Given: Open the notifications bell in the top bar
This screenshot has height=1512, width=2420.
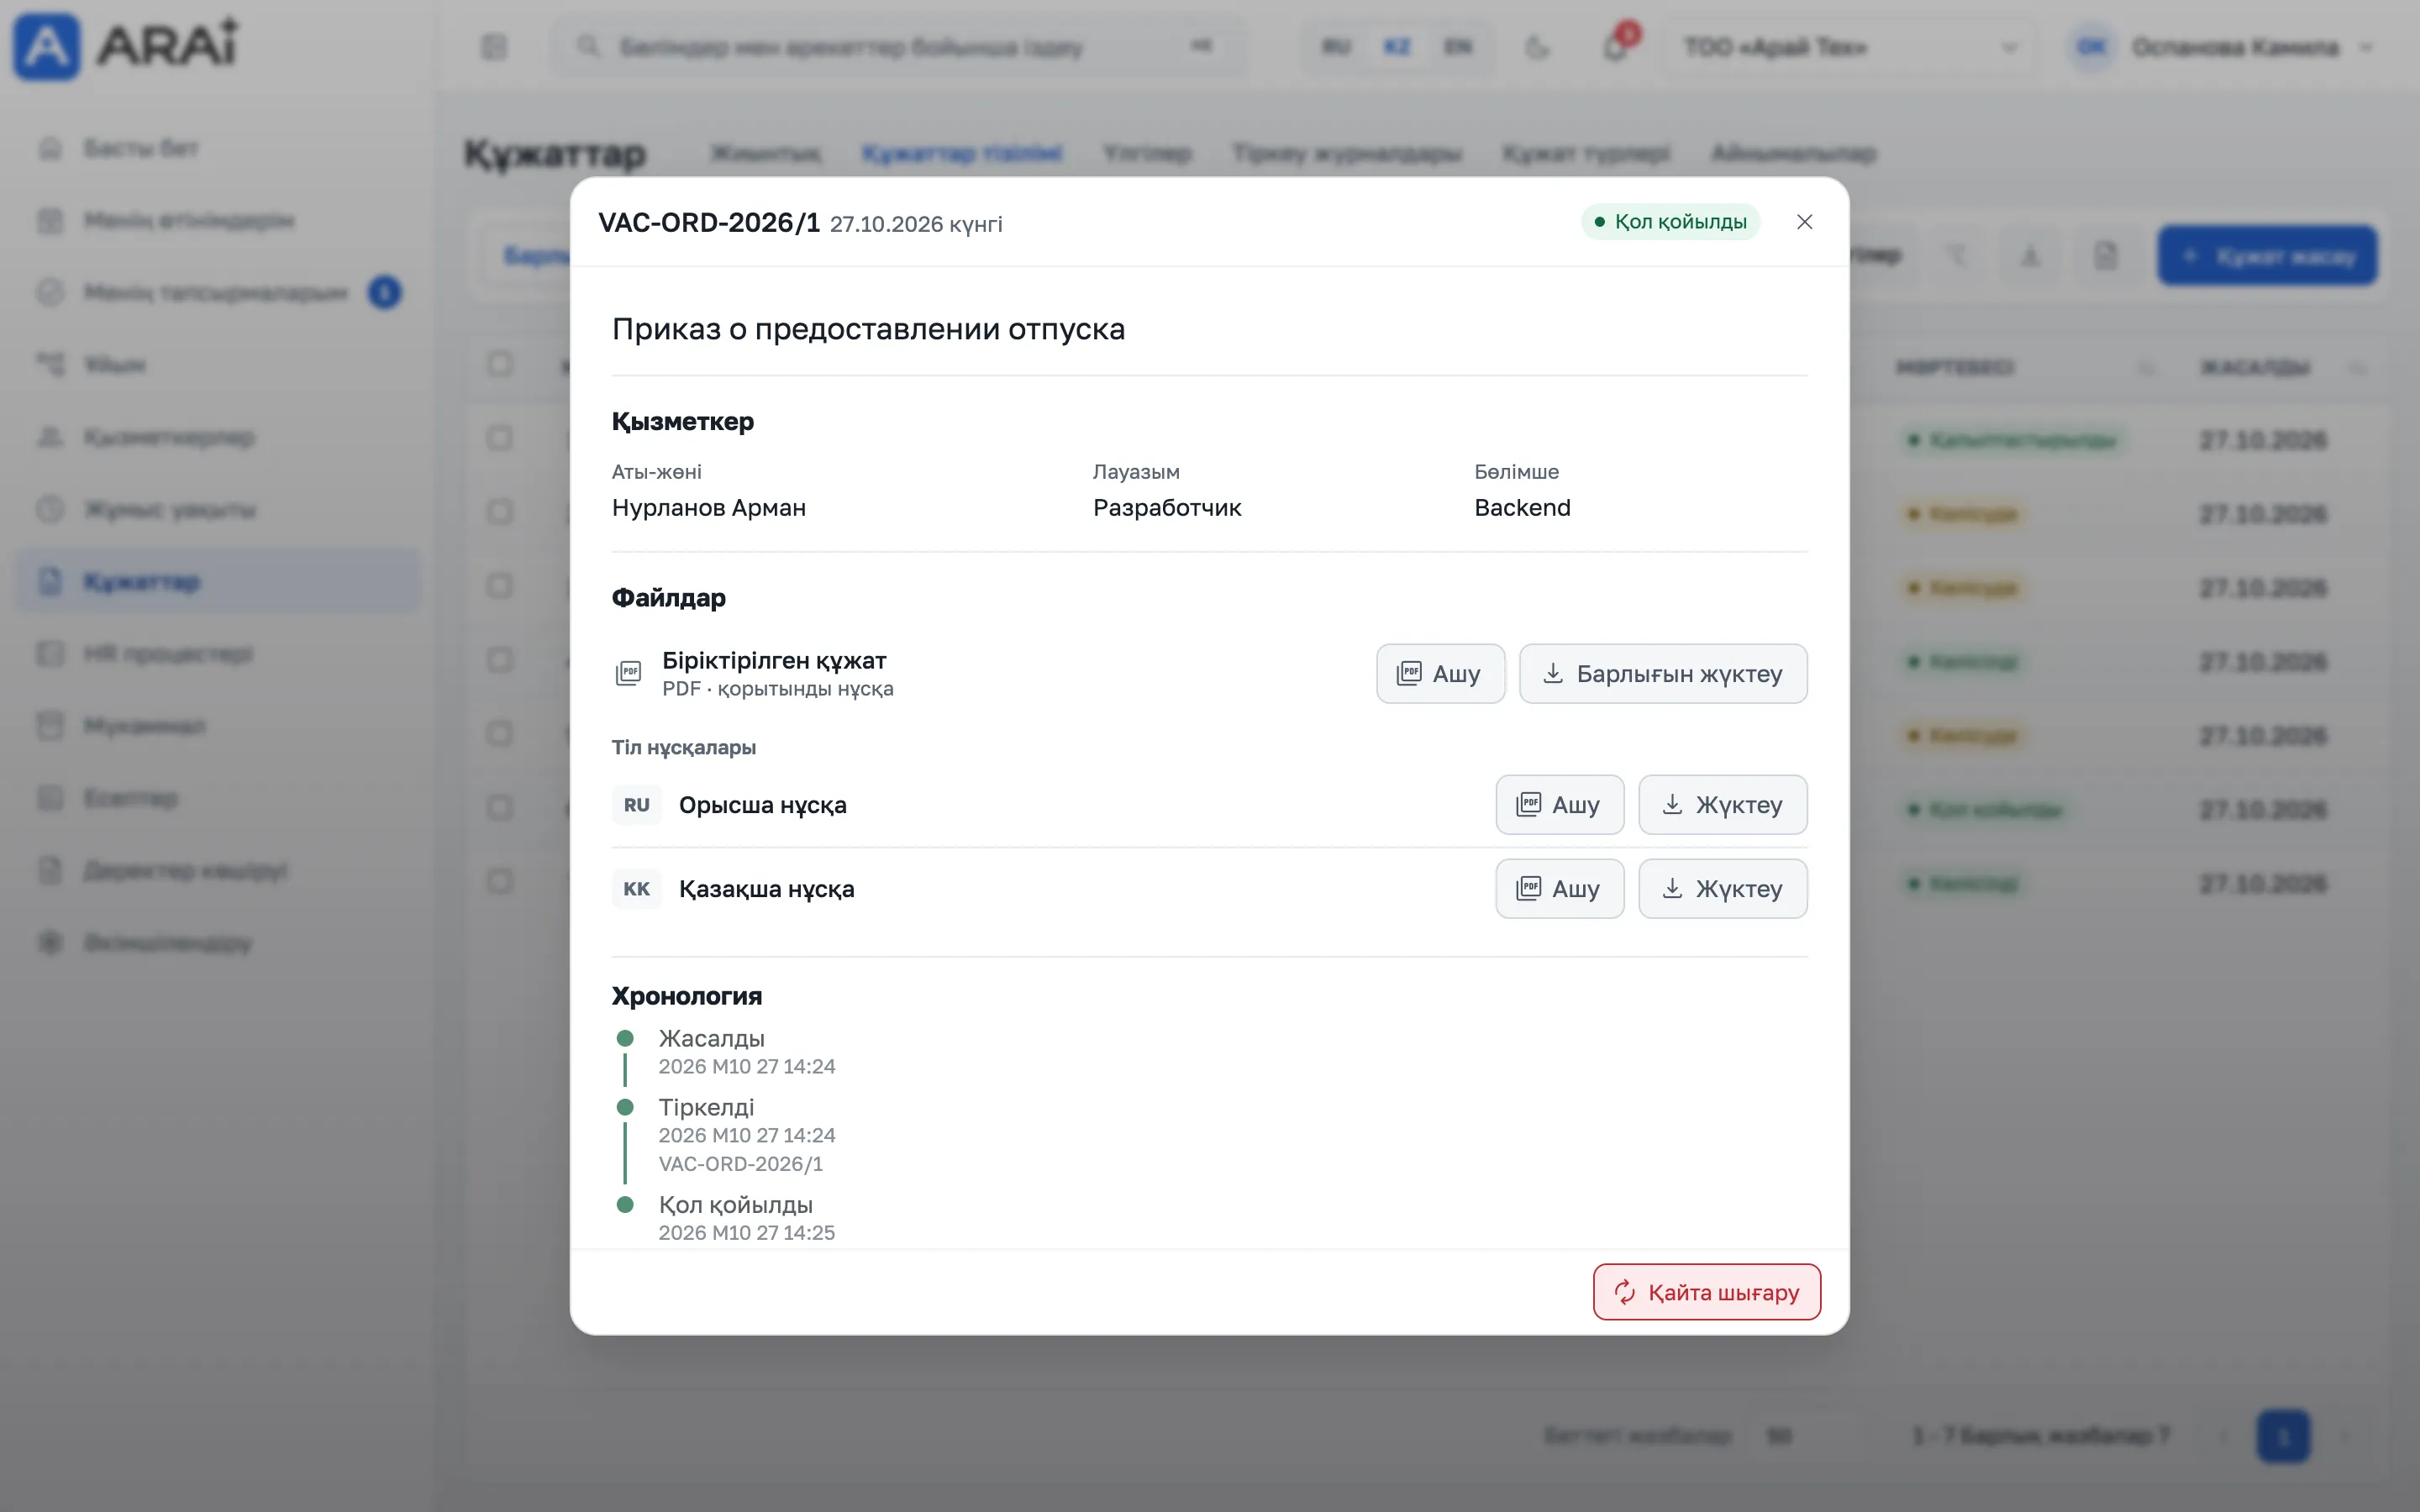Looking at the screenshot, I should [1616, 46].
